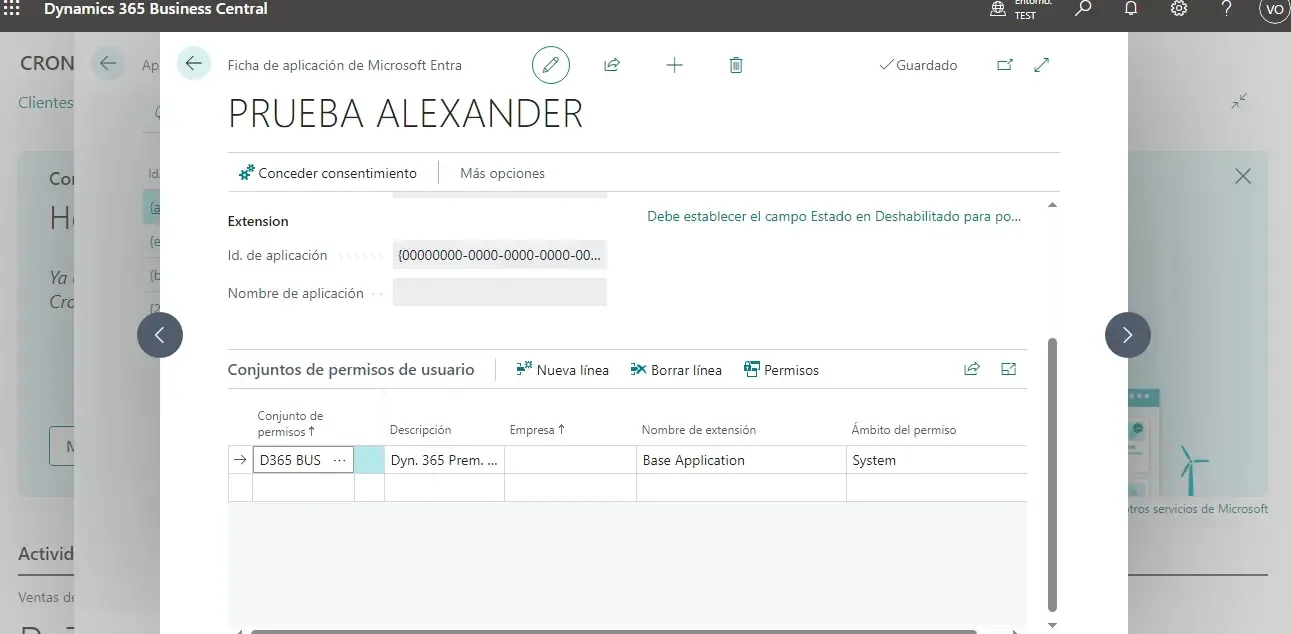Open the search magnifier in top bar
This screenshot has height=634, width=1291.
point(1083,9)
